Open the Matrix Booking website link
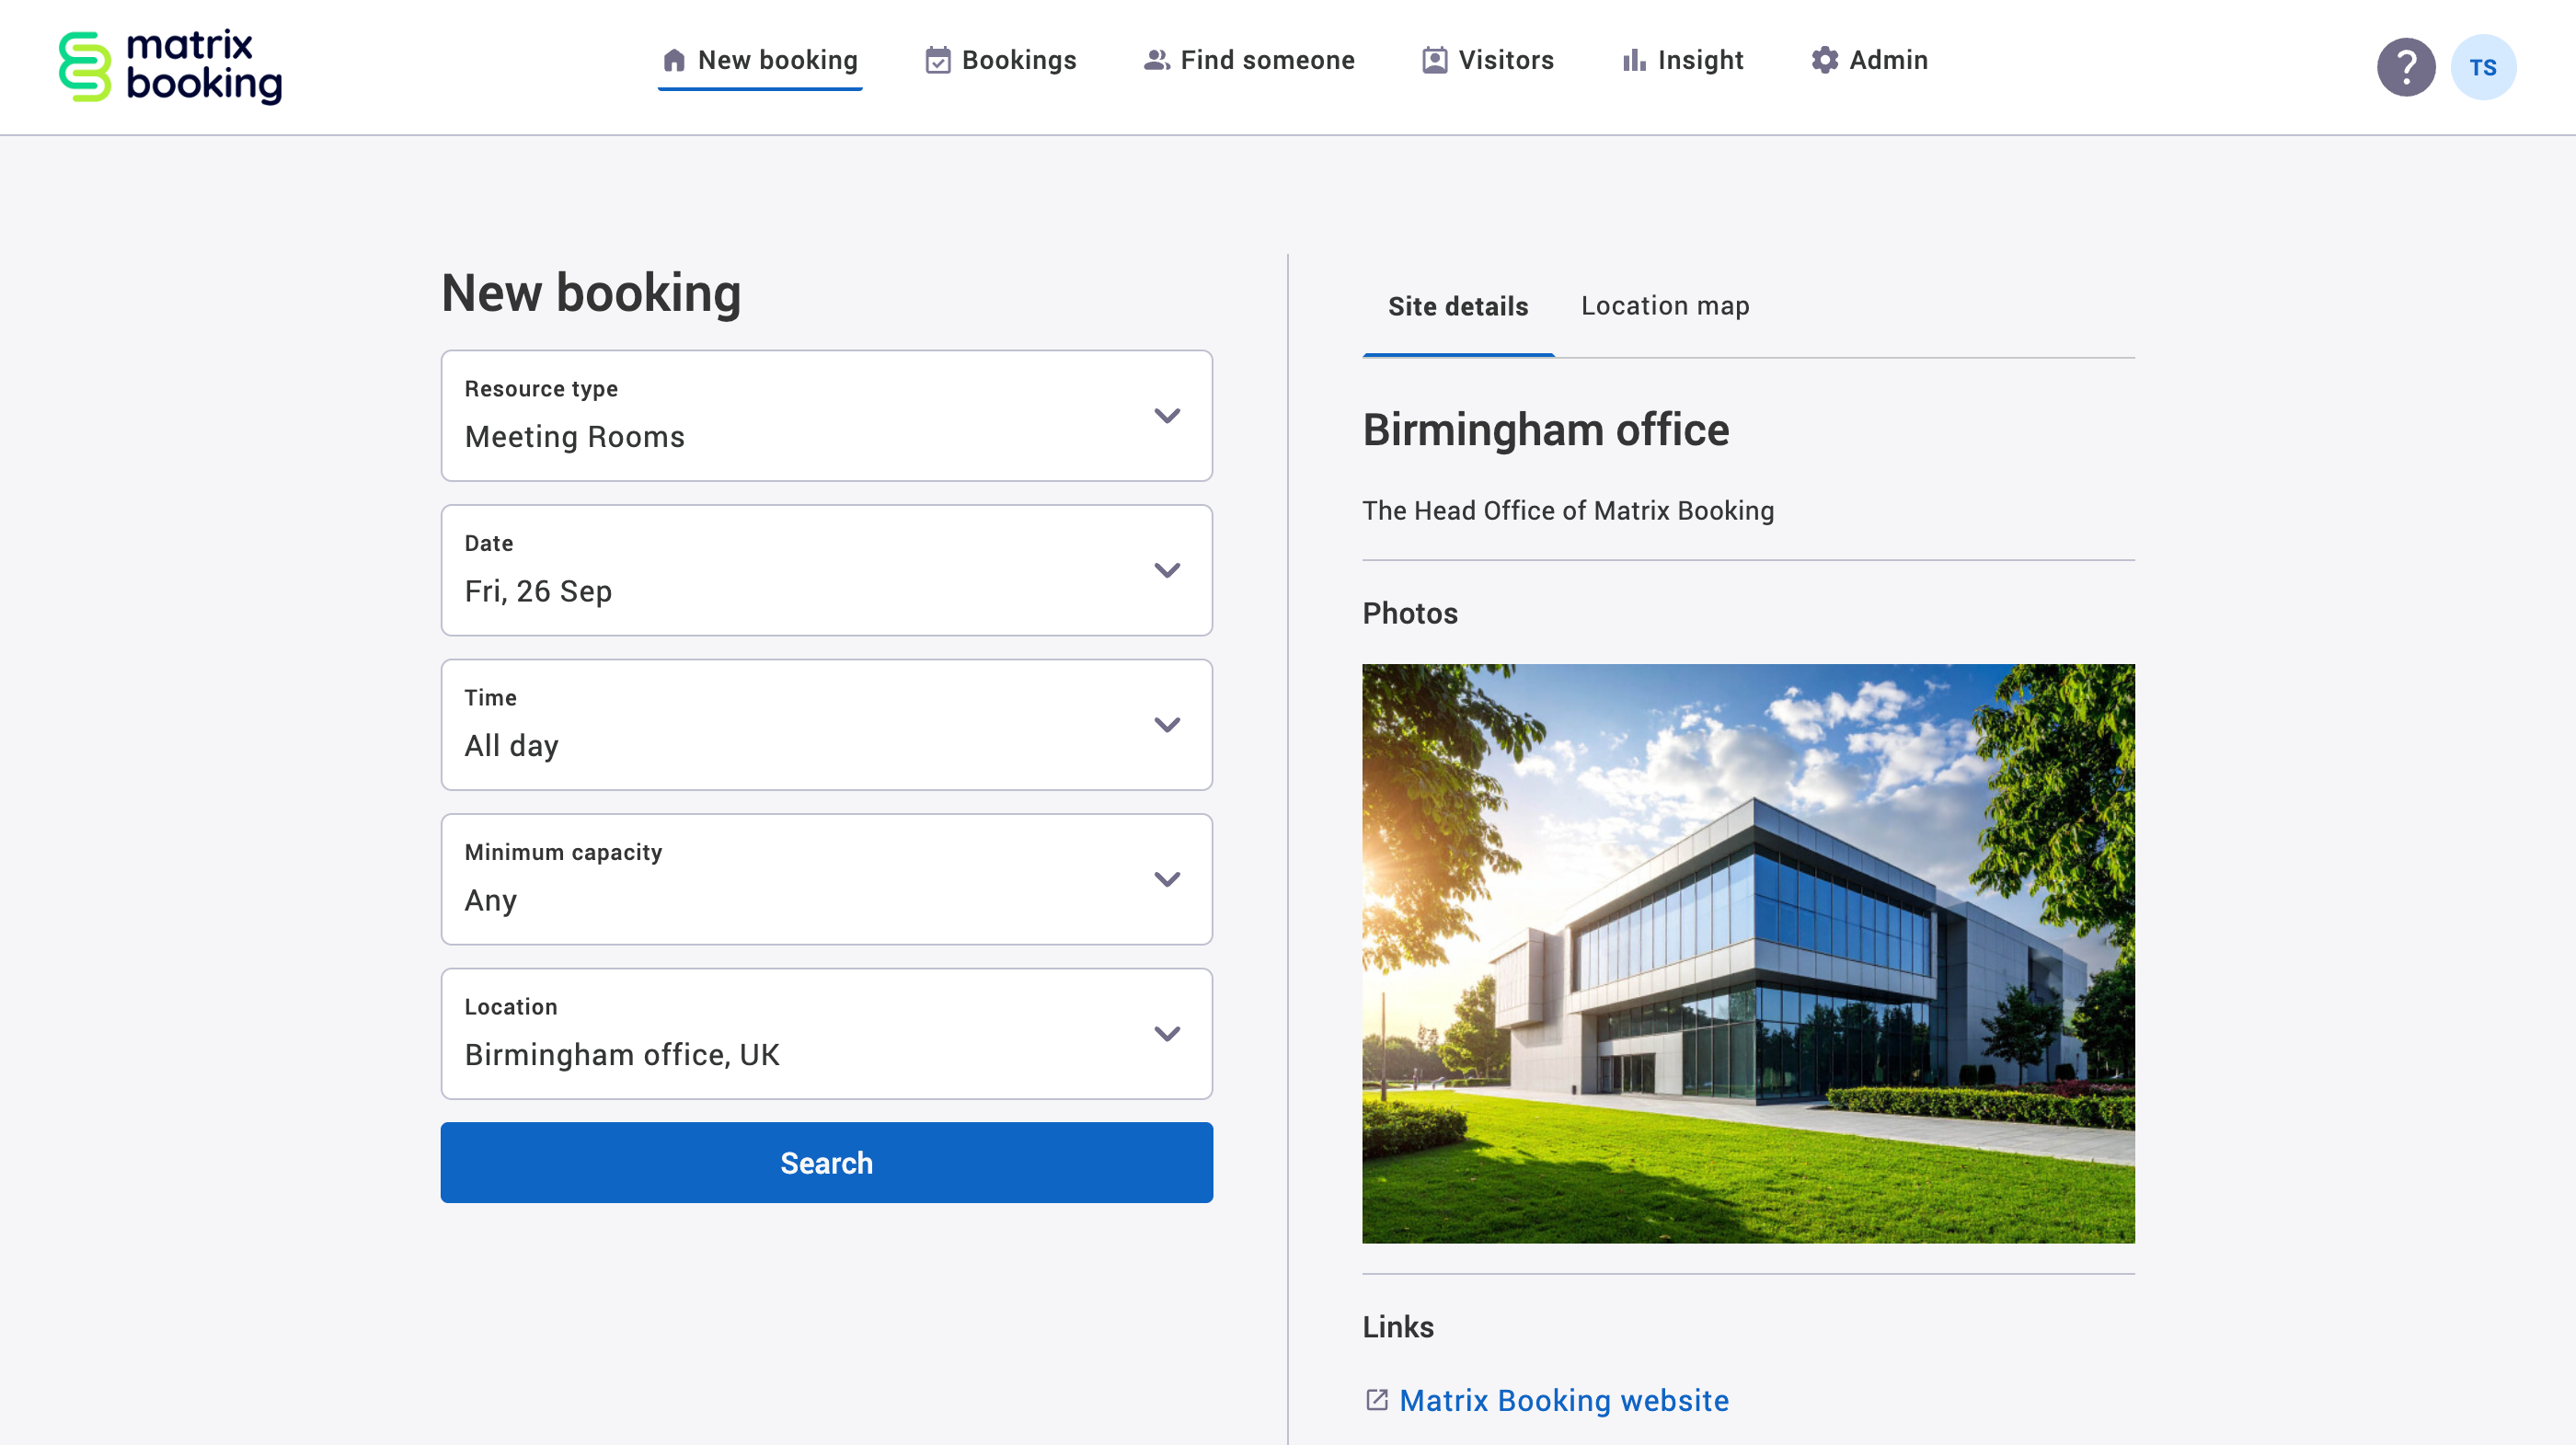This screenshot has height=1445, width=2576. pyautogui.click(x=1564, y=1401)
